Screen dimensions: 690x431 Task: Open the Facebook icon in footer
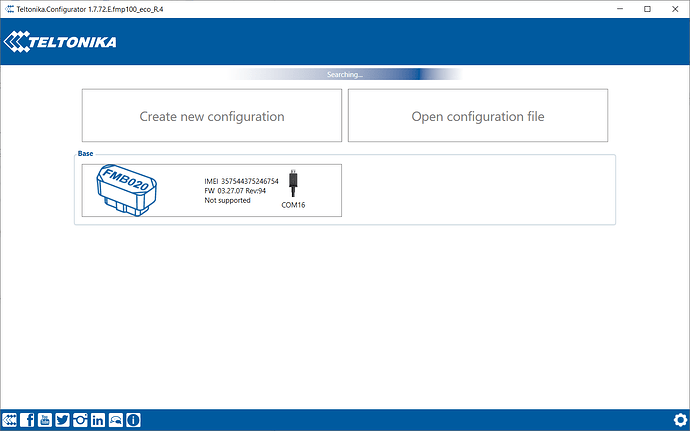(27, 420)
